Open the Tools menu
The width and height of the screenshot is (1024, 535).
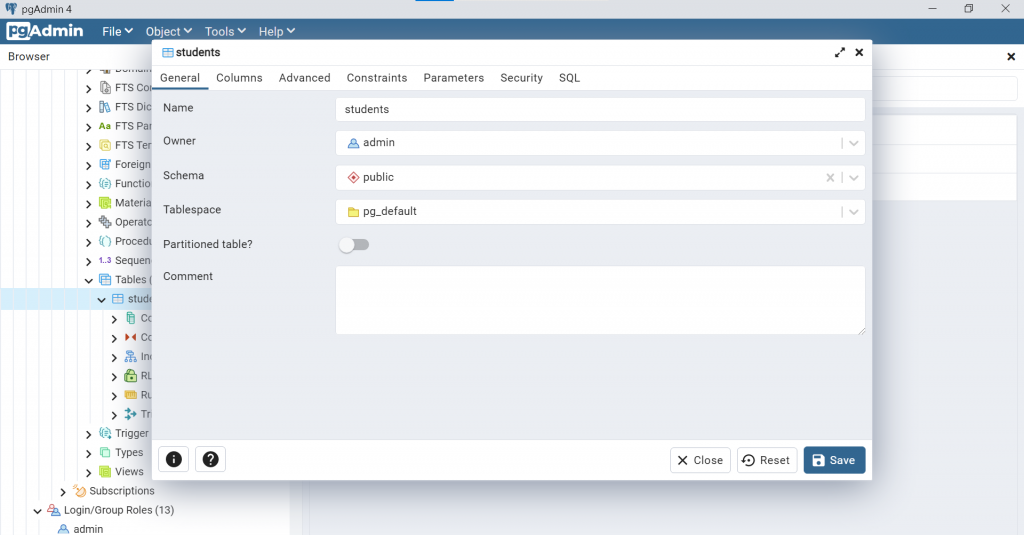tap(225, 31)
